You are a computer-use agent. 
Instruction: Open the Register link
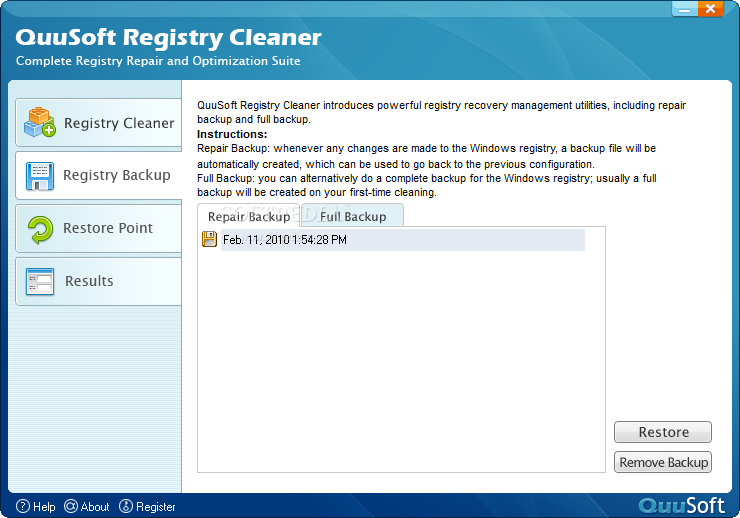click(147, 507)
